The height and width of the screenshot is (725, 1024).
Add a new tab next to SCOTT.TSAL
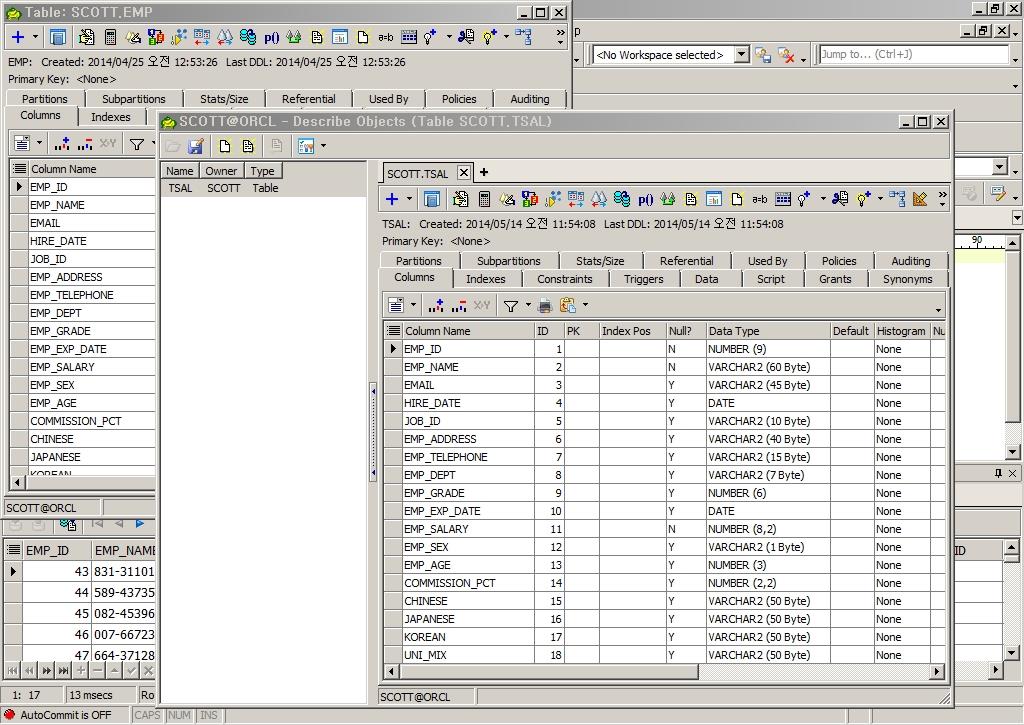pos(484,172)
